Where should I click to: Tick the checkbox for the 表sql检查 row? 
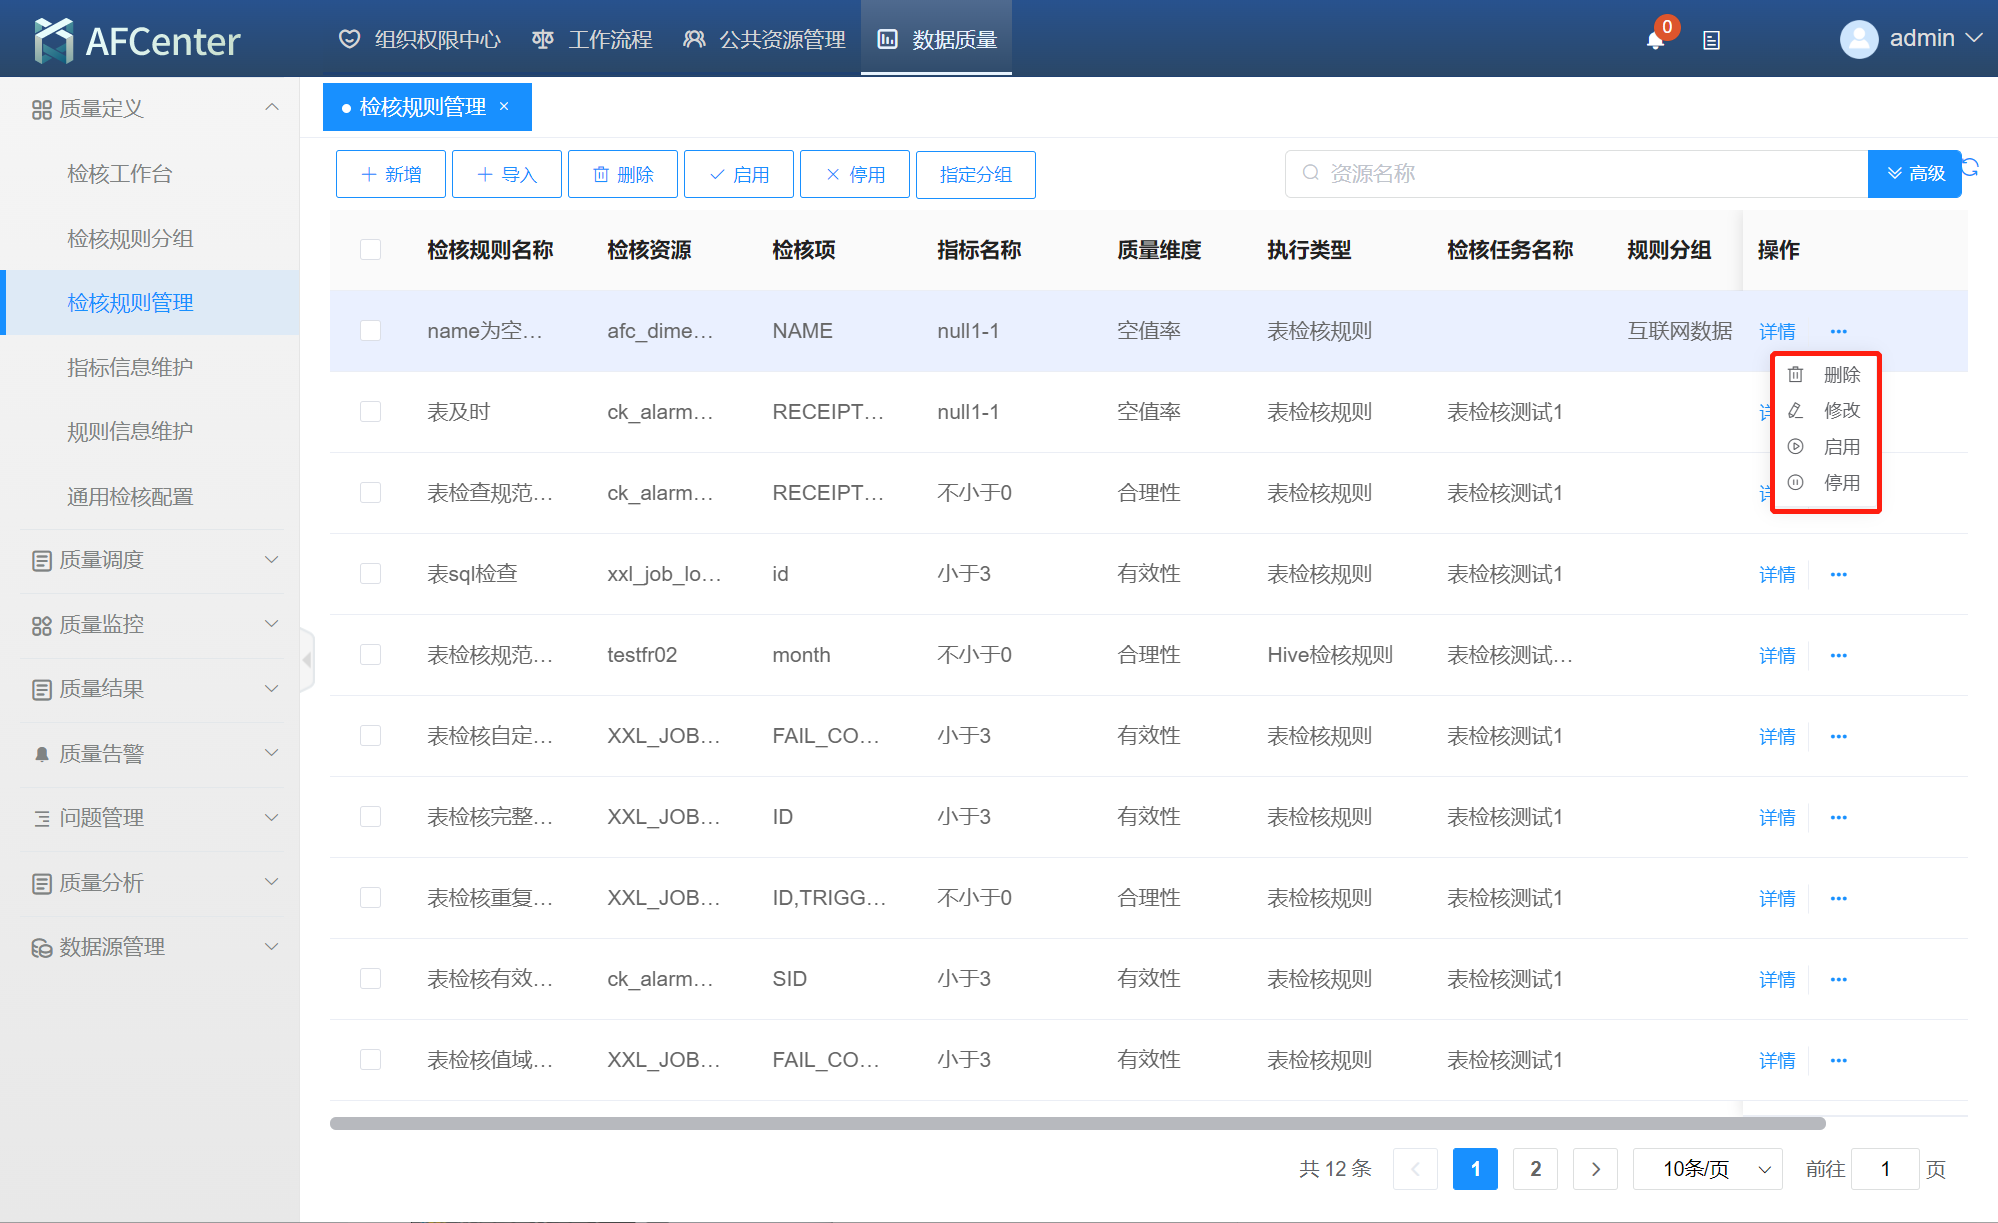pyautogui.click(x=370, y=573)
